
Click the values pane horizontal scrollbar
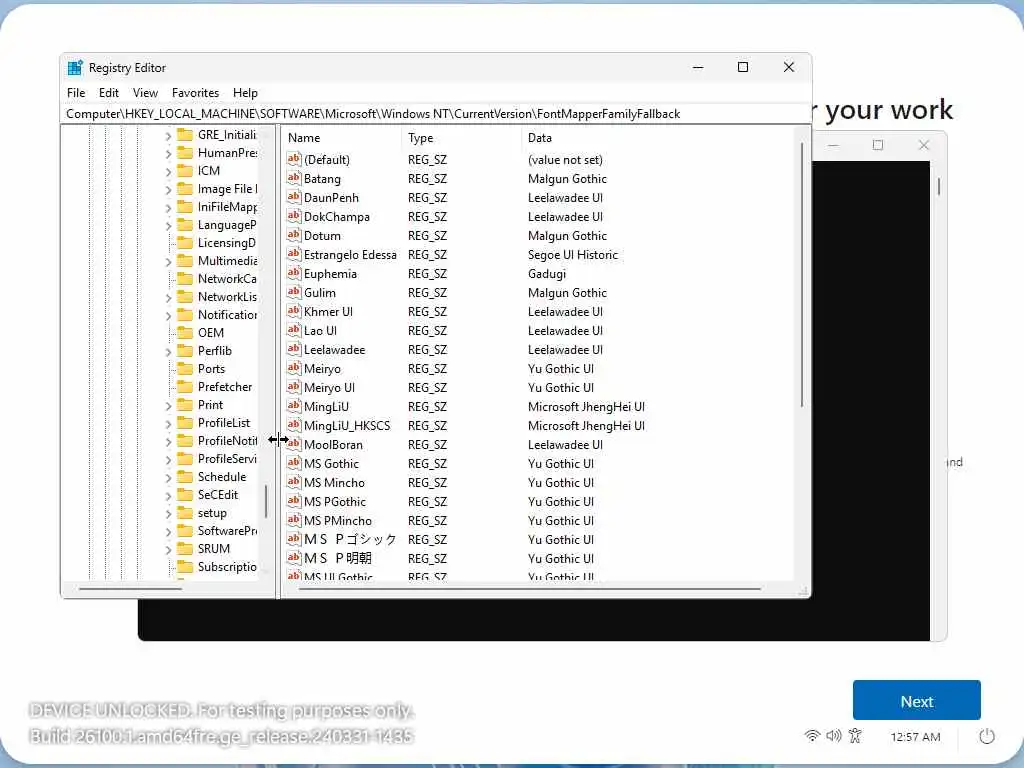[530, 589]
